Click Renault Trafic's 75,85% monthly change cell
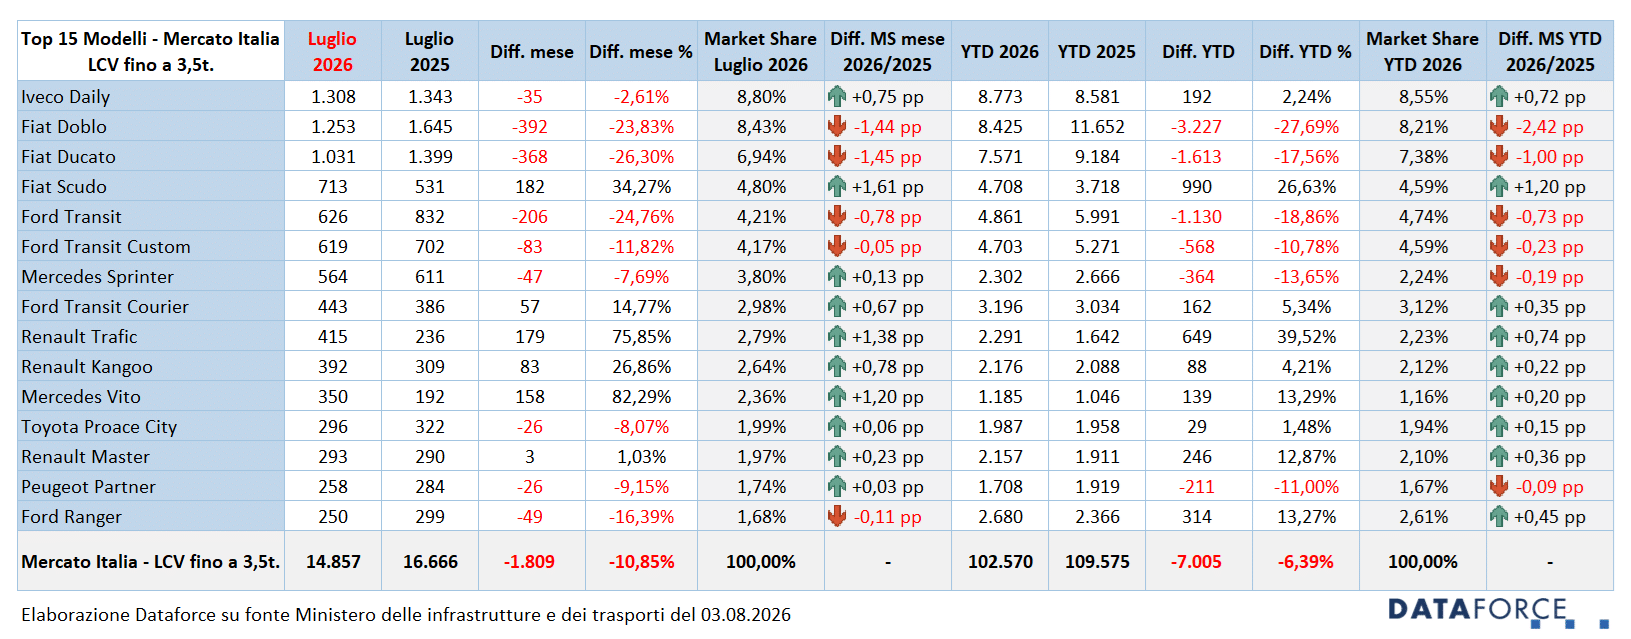1631x639 pixels. pos(641,337)
